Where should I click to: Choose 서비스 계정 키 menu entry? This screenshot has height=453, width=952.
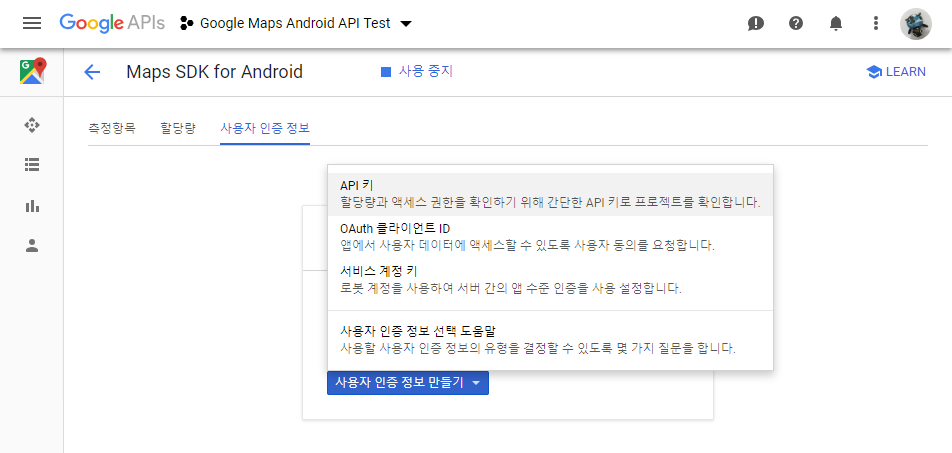550,279
